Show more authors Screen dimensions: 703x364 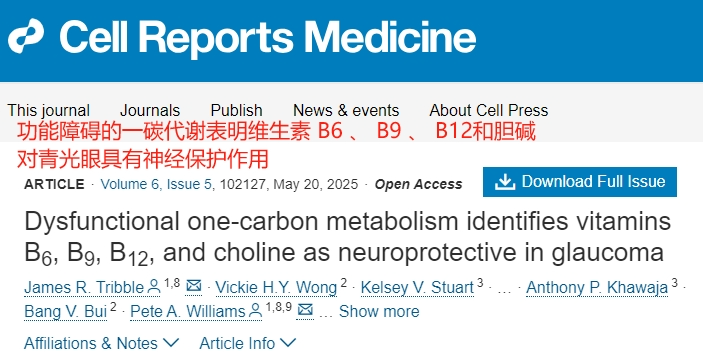[379, 311]
